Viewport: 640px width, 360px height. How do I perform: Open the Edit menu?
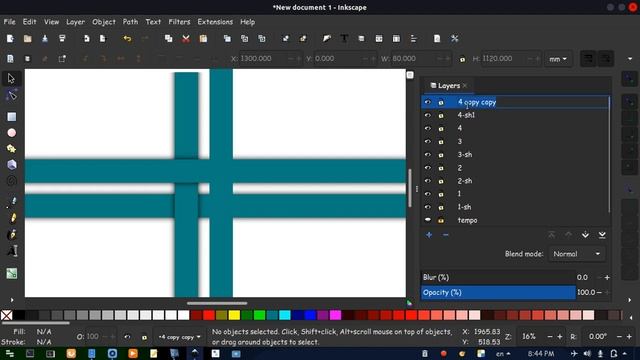[29, 22]
